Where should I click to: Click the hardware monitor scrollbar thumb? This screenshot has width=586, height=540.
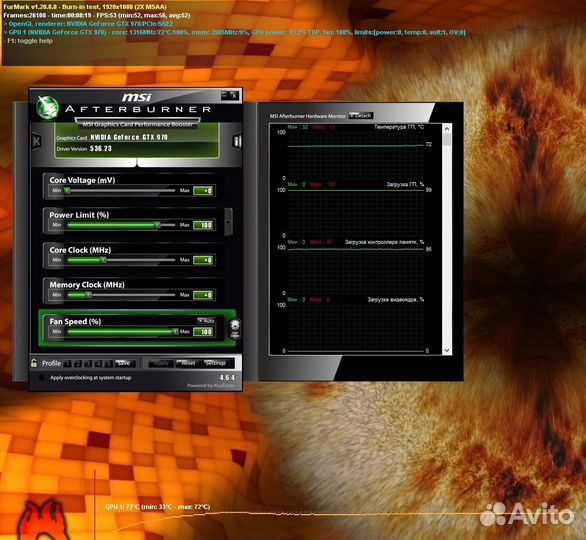point(447,140)
